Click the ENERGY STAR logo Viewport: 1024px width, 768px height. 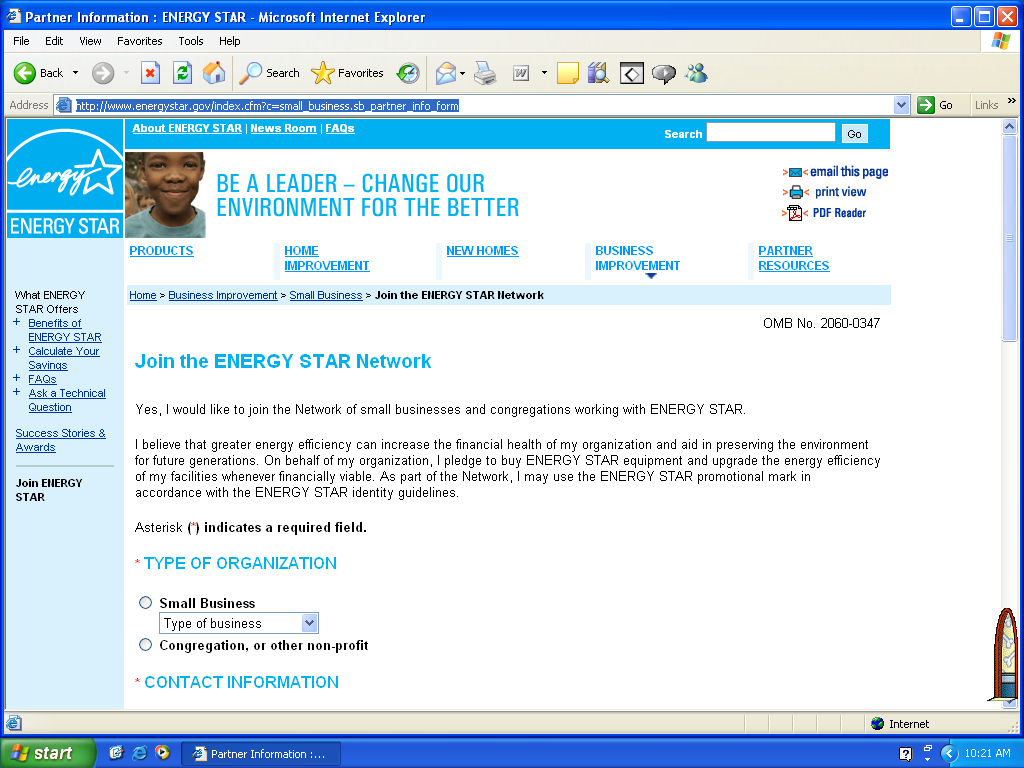coord(65,178)
